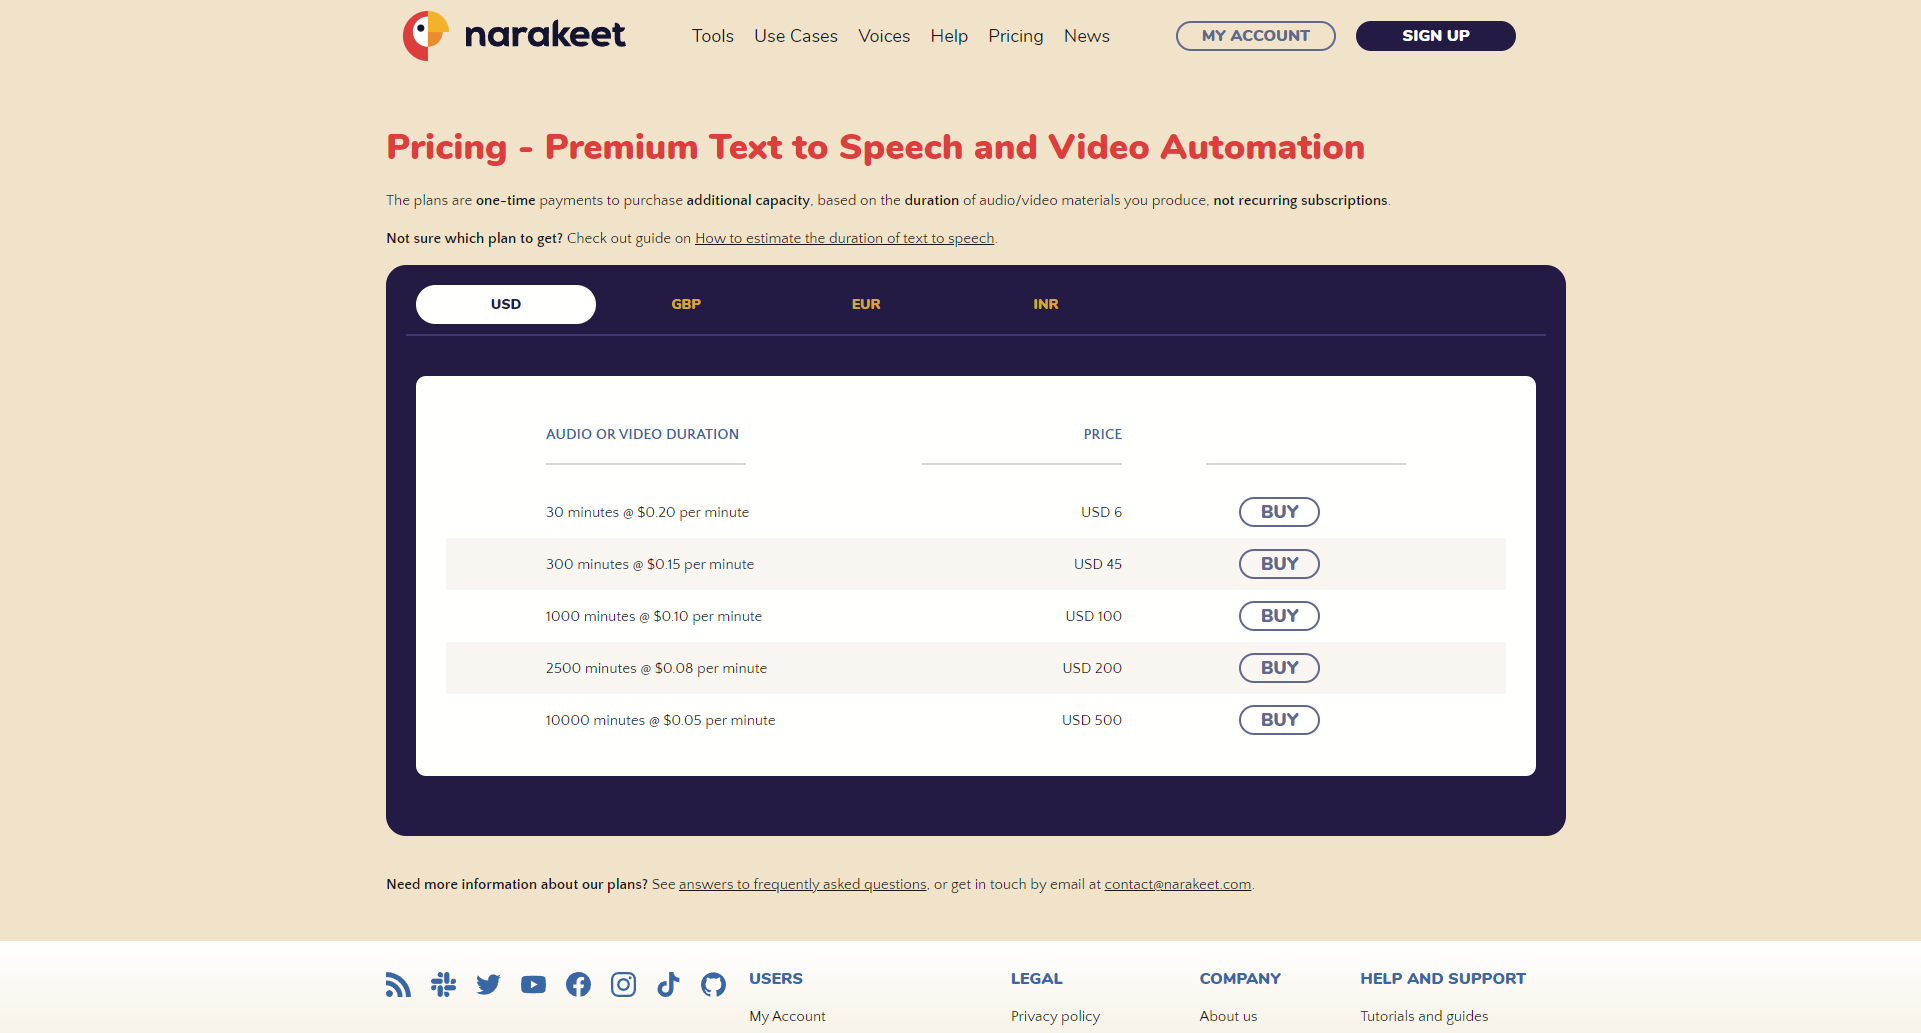1921x1033 pixels.
Task: Open answers to frequently asked questions
Action: point(802,884)
